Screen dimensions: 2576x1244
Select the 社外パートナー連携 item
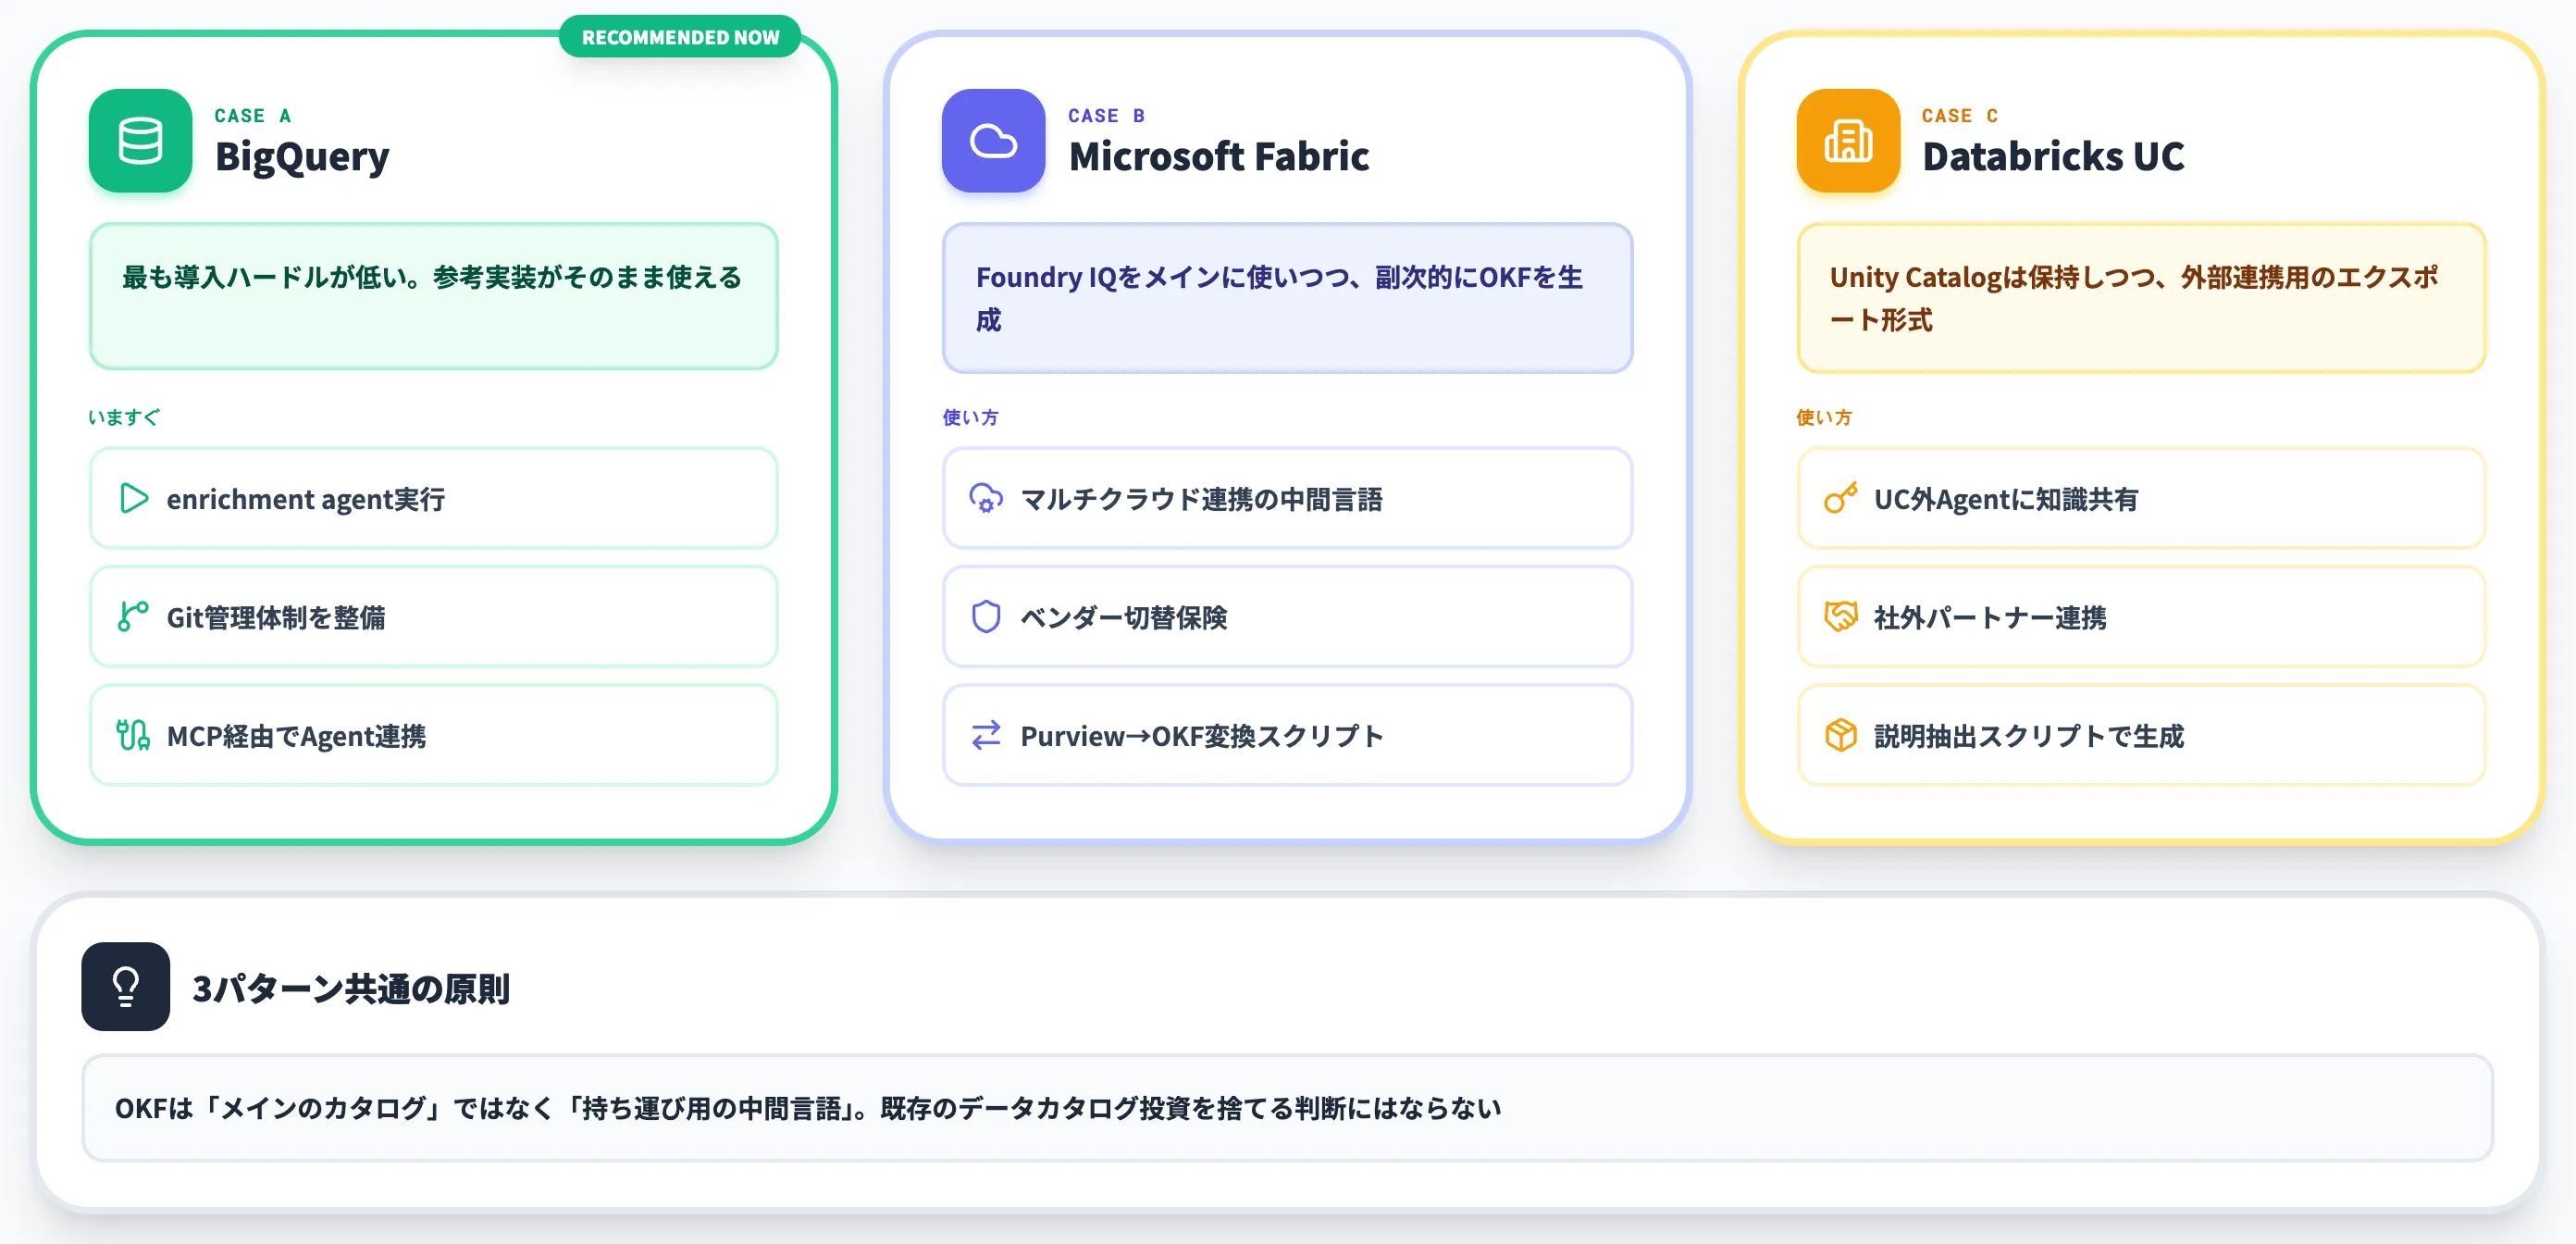(2141, 616)
